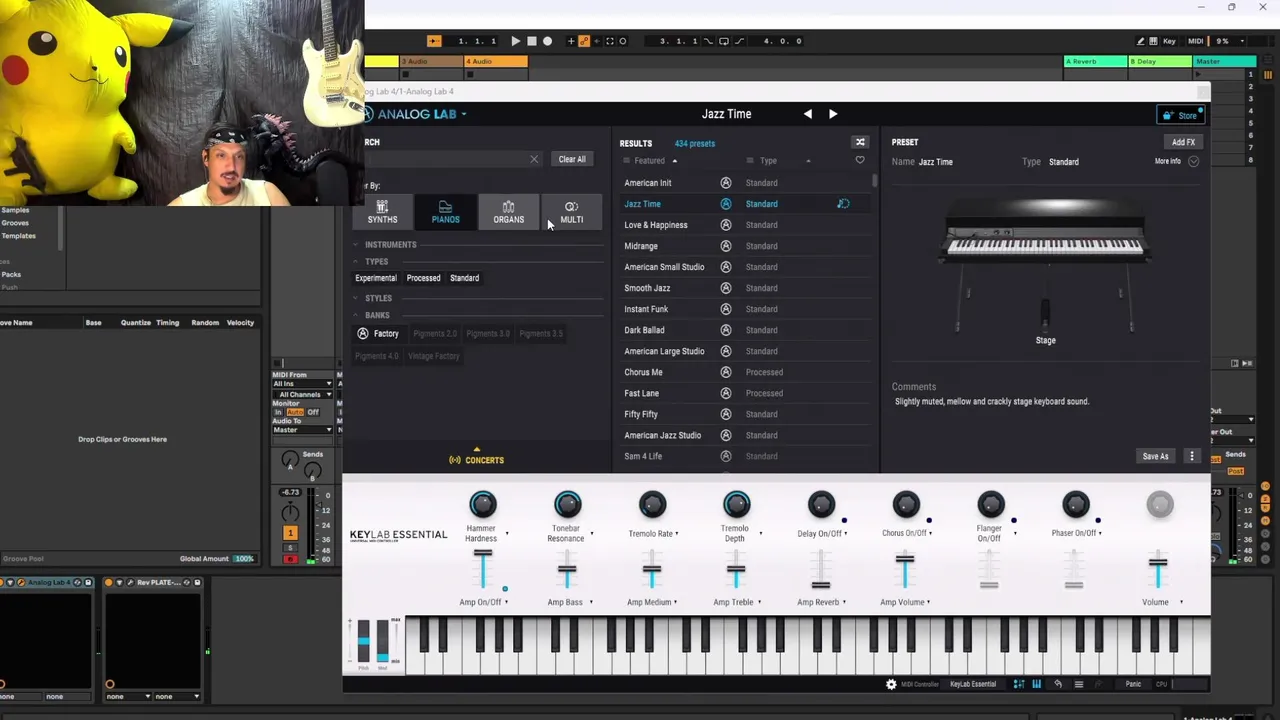Sort results by Featured column
The height and width of the screenshot is (720, 1280).
[650, 161]
